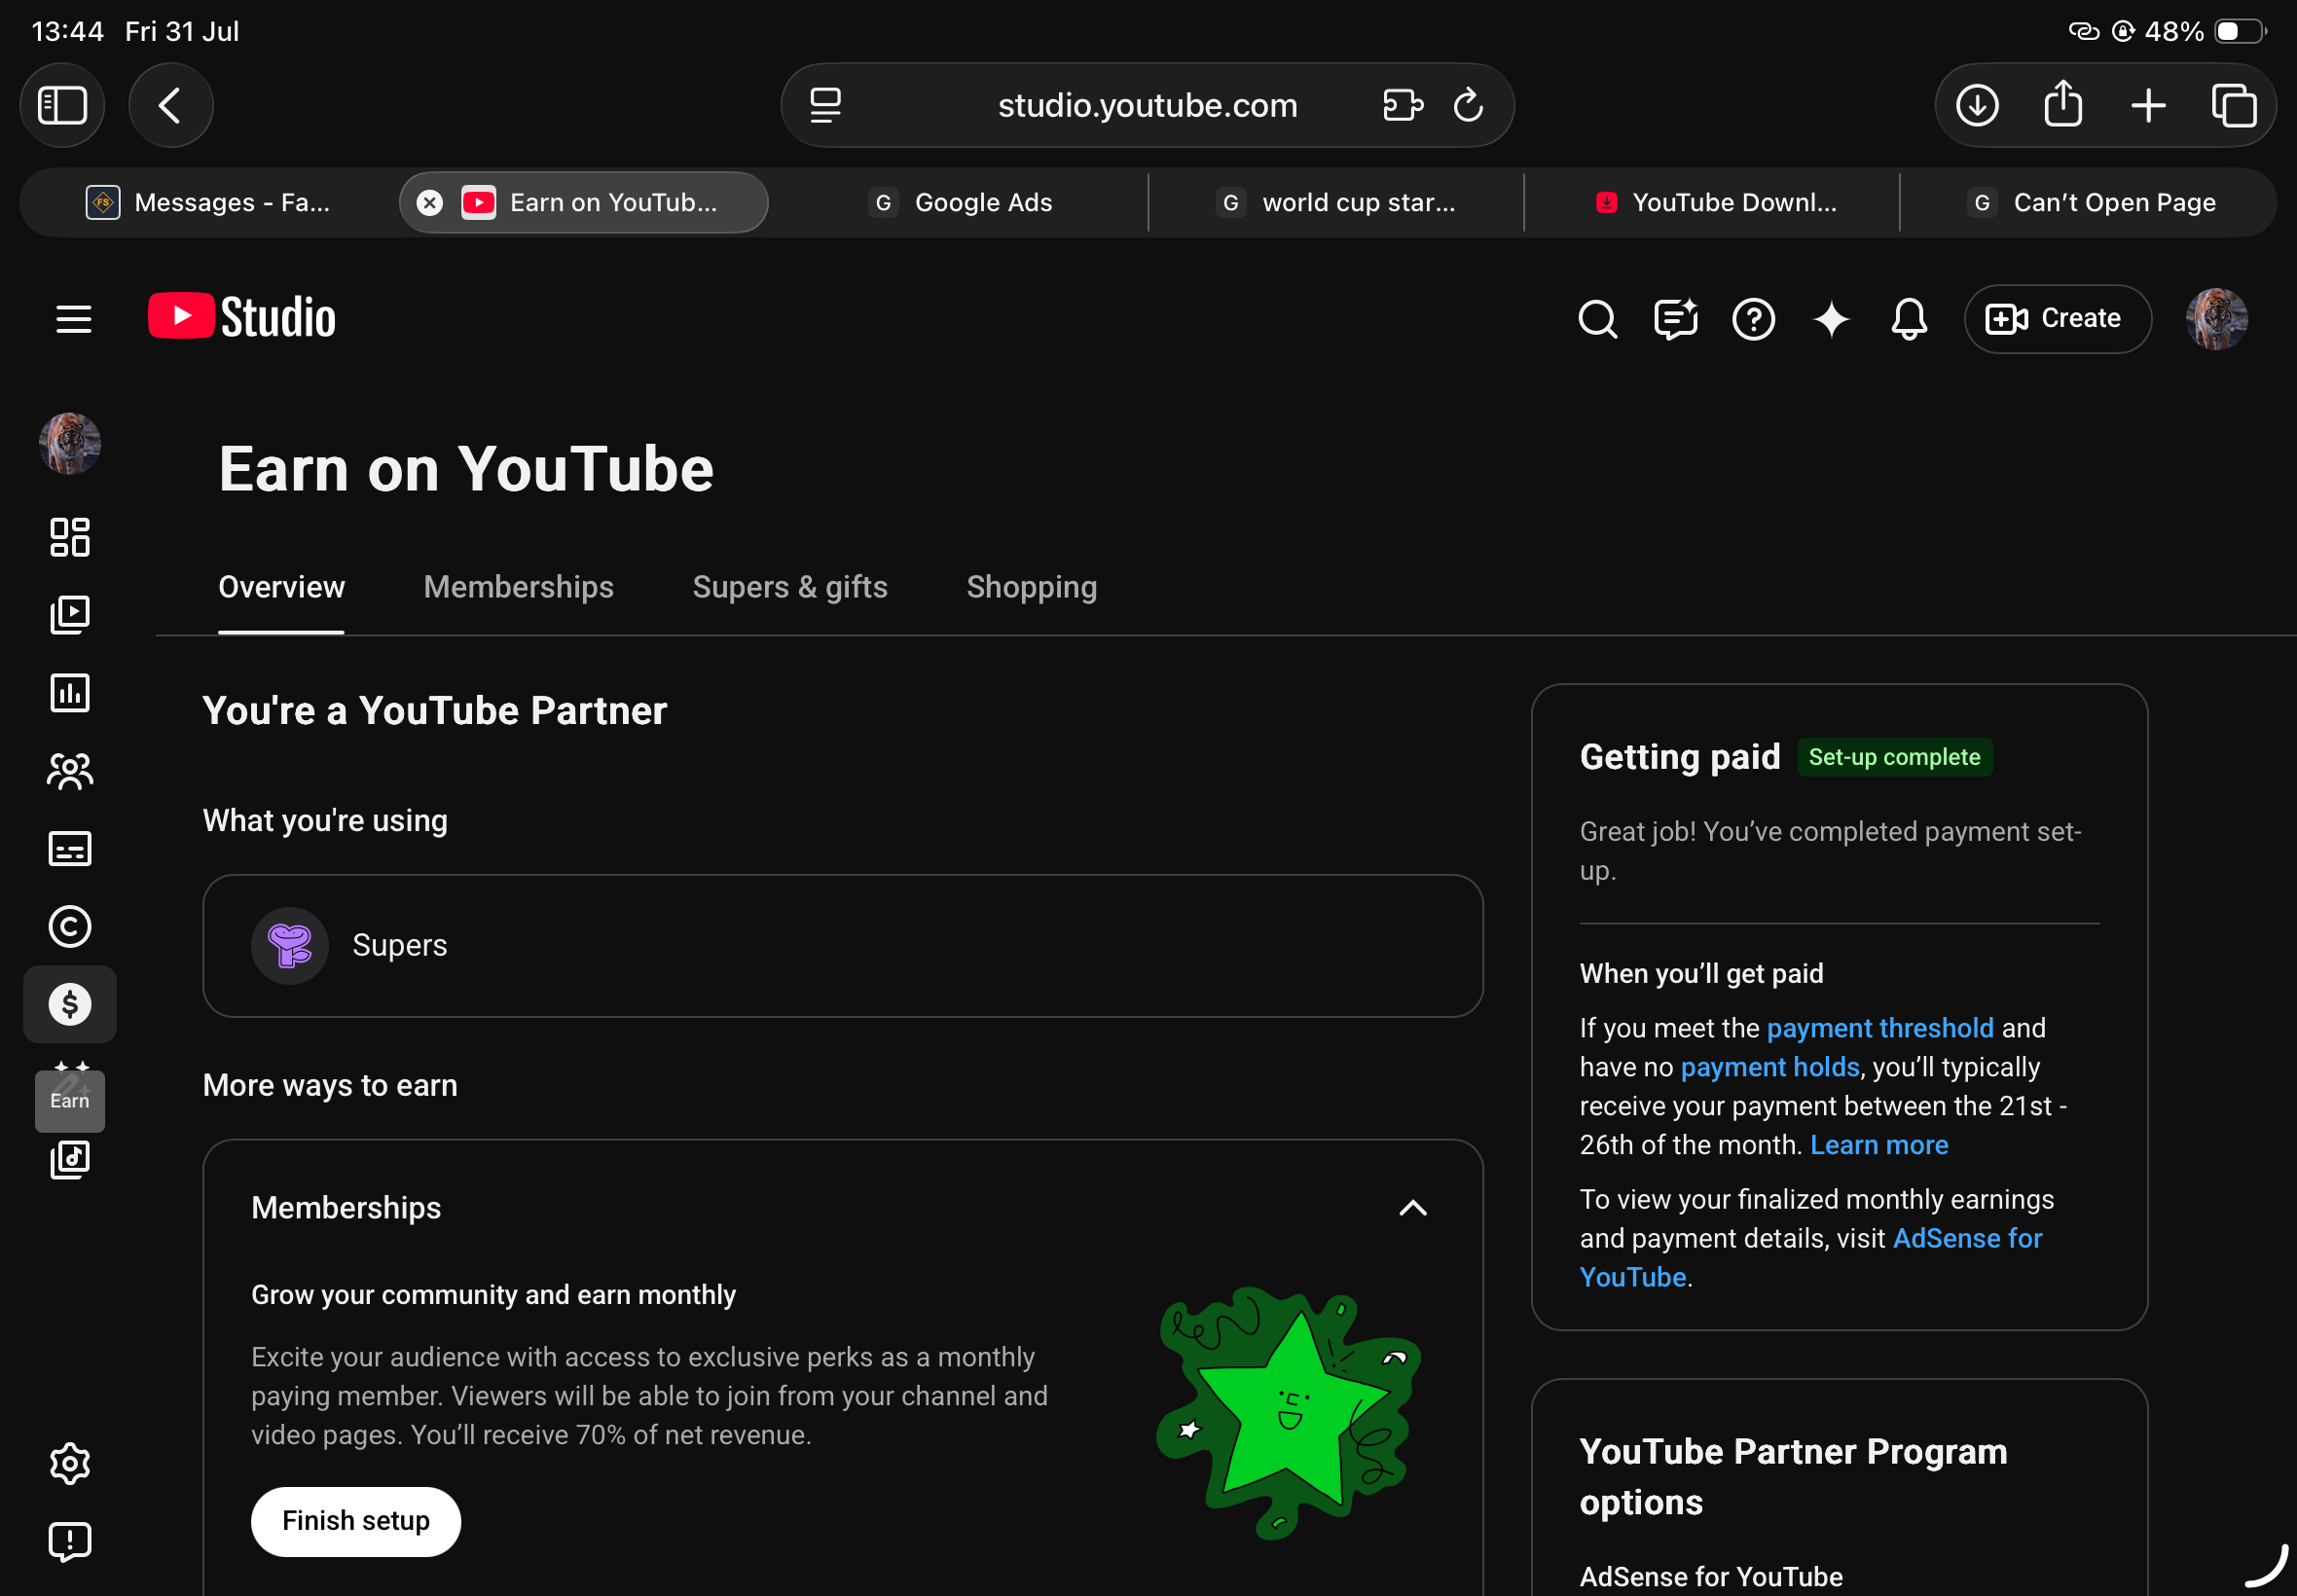Open the Safari sidebar panel

click(x=62, y=105)
